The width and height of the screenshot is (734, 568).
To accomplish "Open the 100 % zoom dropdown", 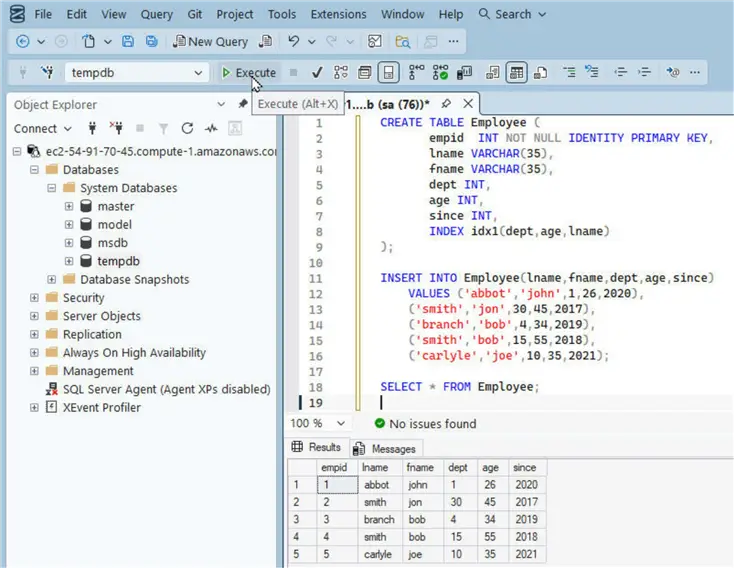I will tap(341, 424).
